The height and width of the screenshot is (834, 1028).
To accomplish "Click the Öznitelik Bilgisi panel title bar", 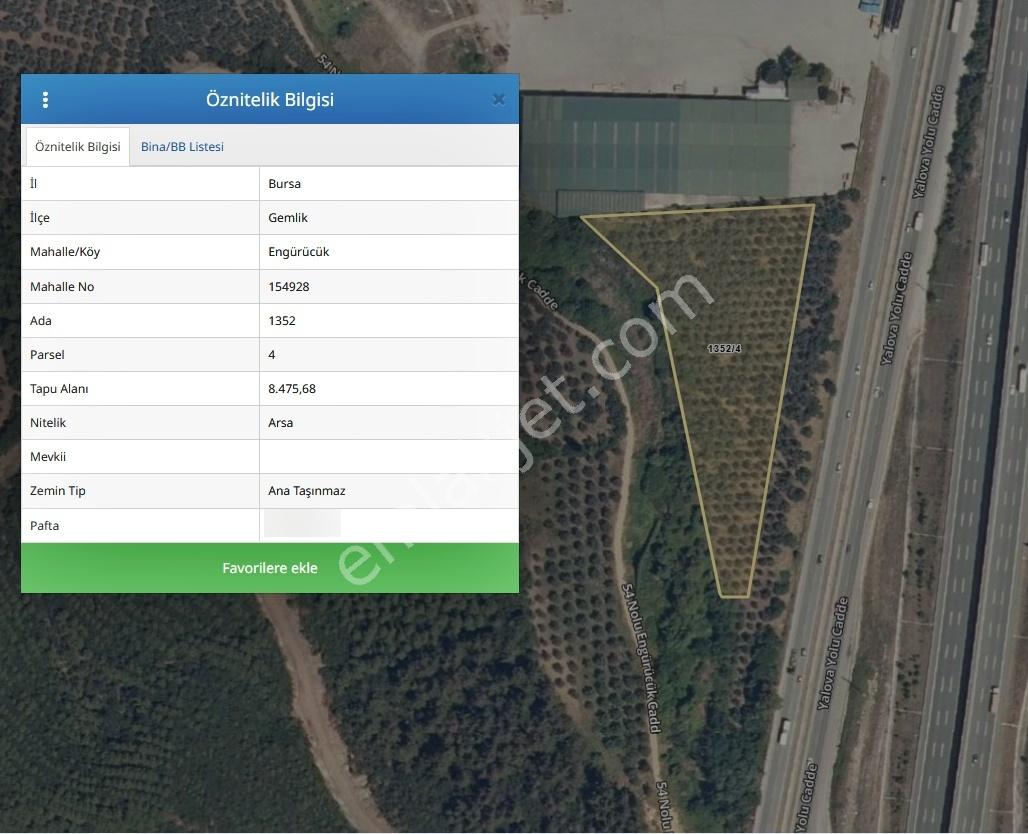I will (x=269, y=100).
